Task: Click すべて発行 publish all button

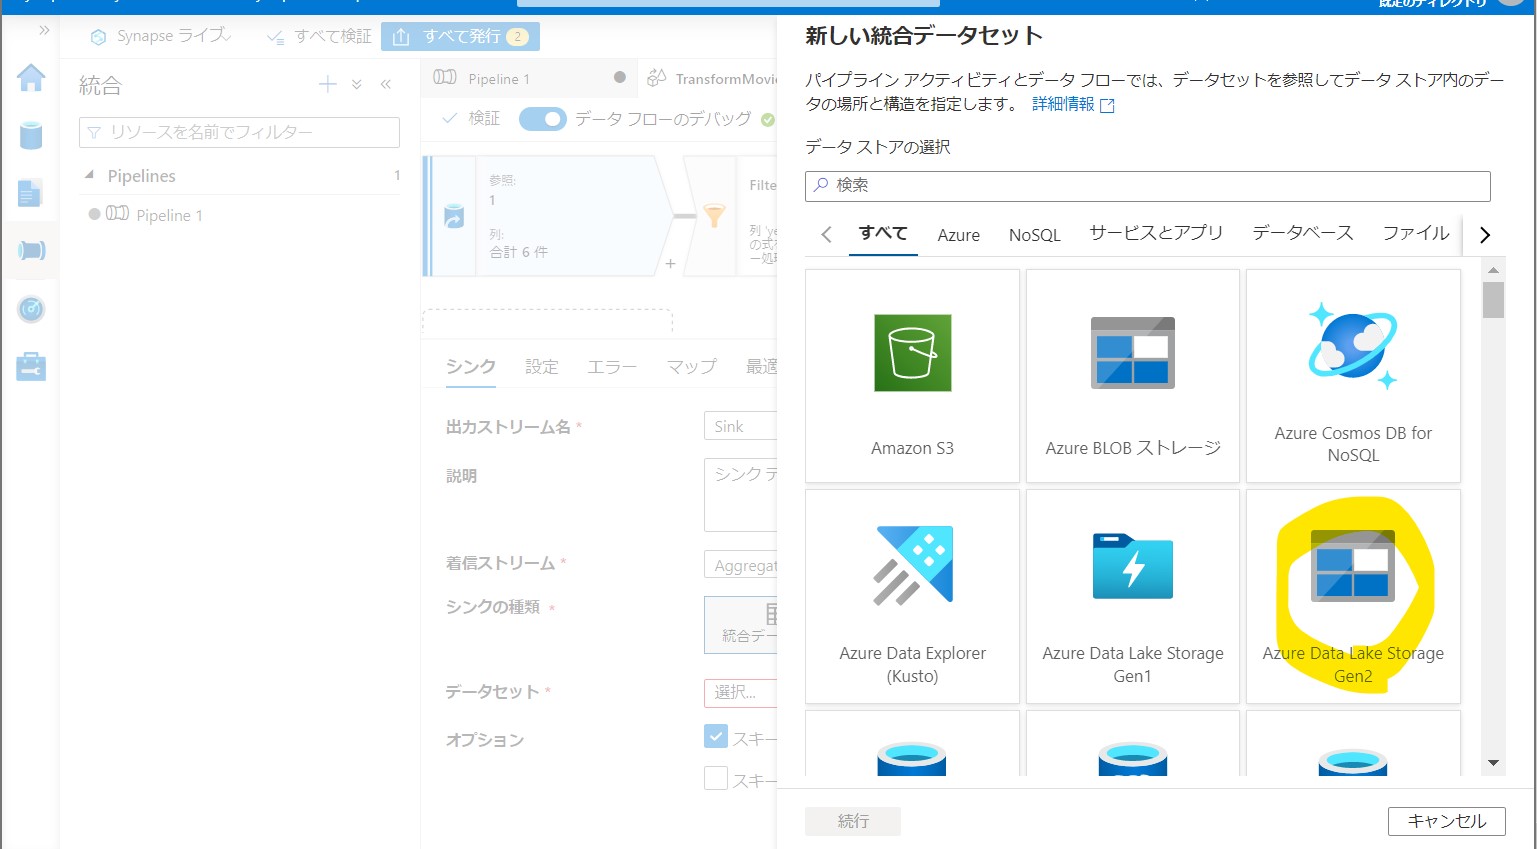Action: point(461,36)
